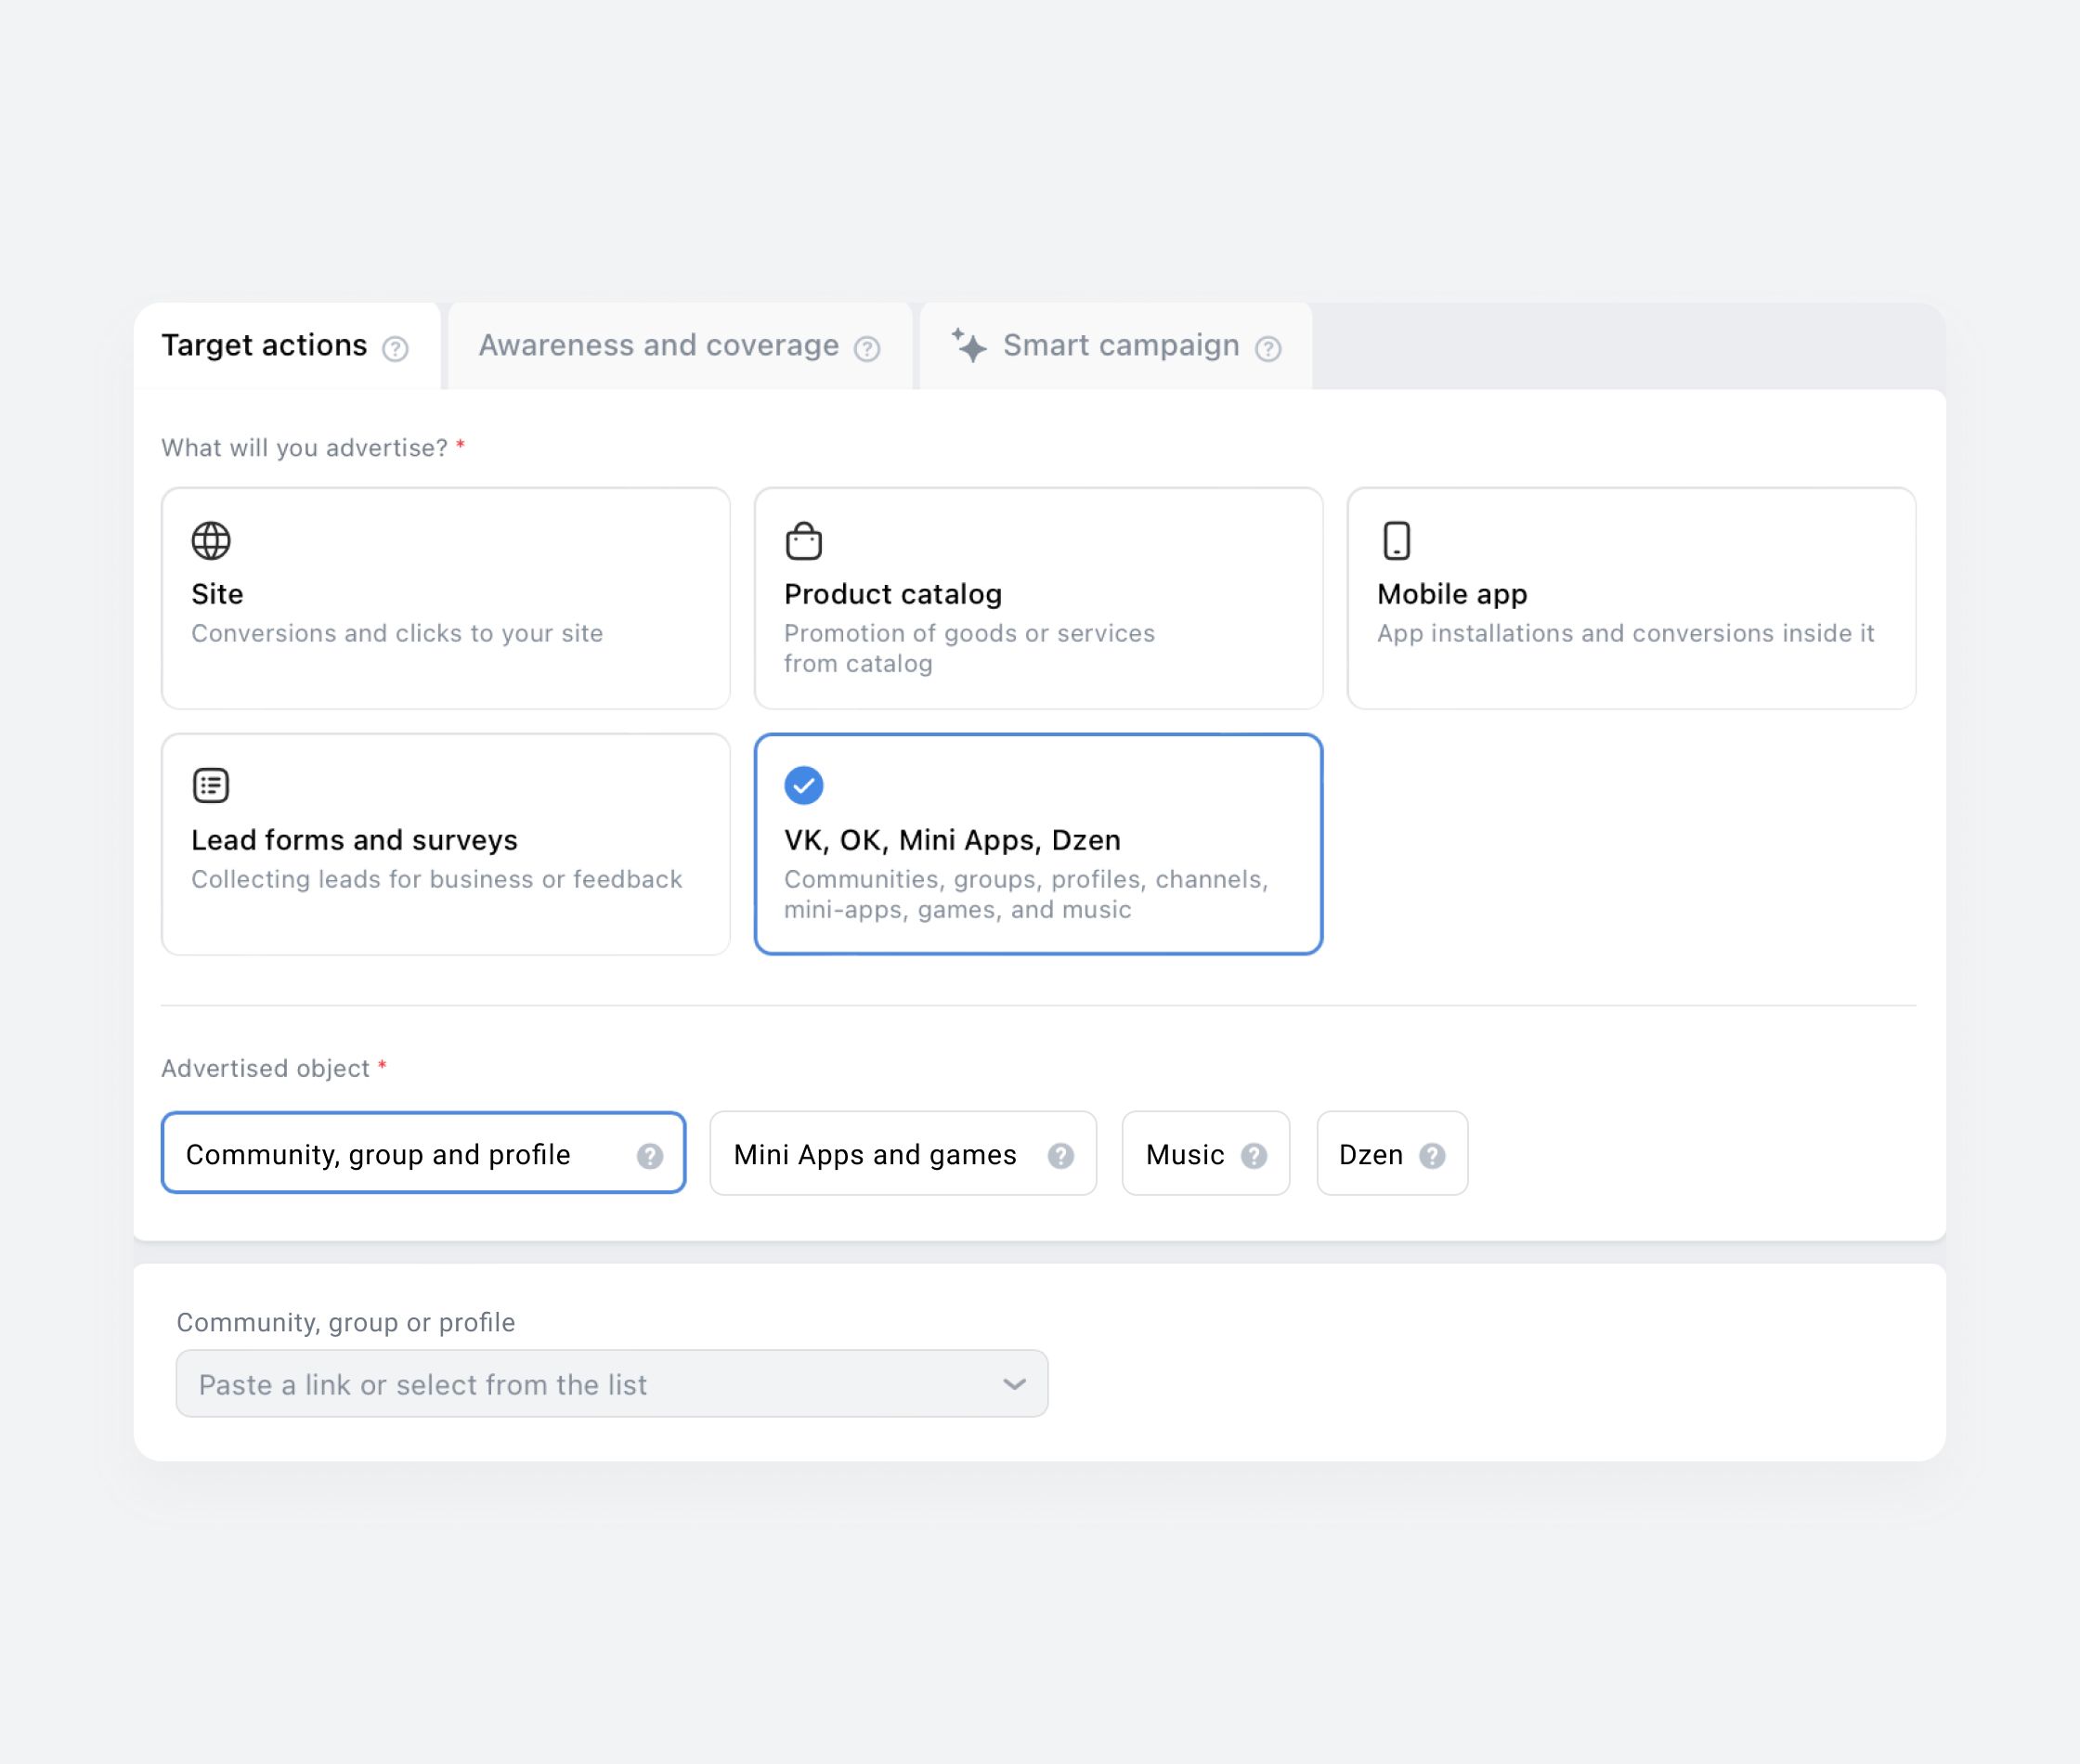Click the form icon on Lead forms card
Screen dimensions: 2080x1764
211,786
